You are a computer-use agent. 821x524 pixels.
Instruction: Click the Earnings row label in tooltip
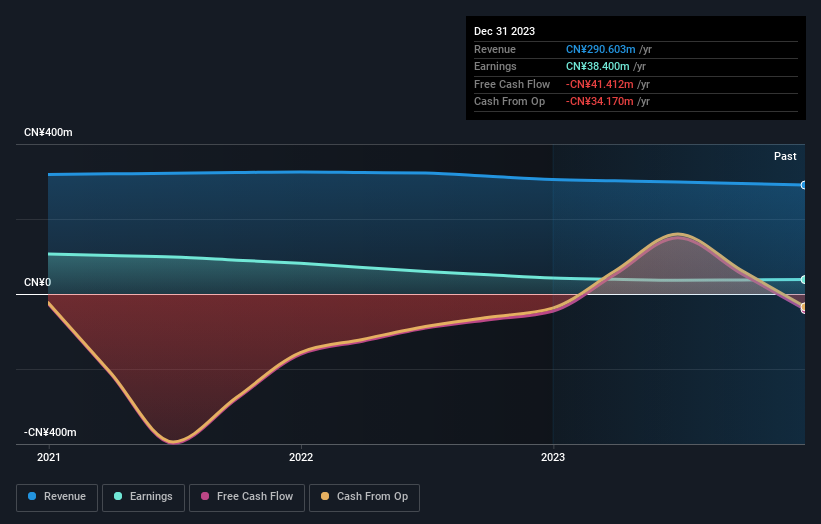pyautogui.click(x=495, y=66)
